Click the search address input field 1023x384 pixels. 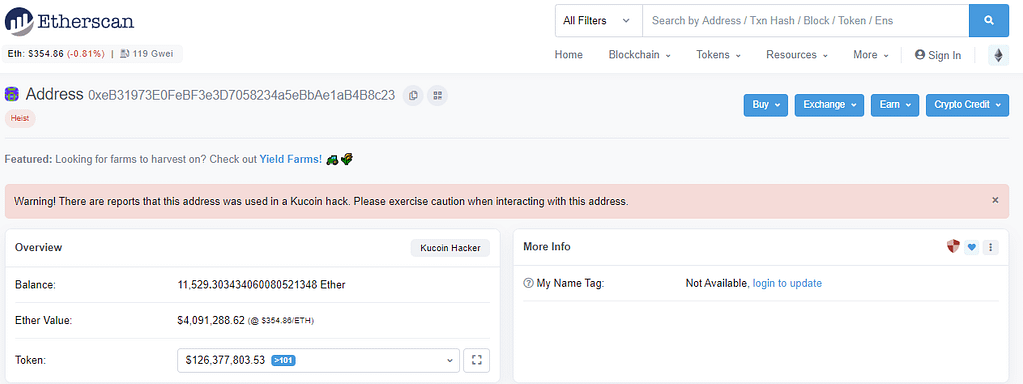(806, 21)
